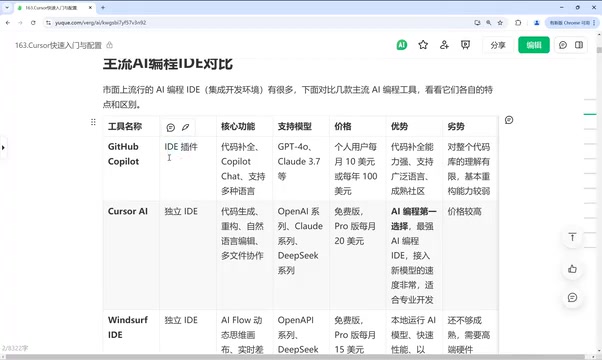The width and height of the screenshot is (602, 360).
Task: Open the Chrome extensions icon
Action: tap(518, 23)
